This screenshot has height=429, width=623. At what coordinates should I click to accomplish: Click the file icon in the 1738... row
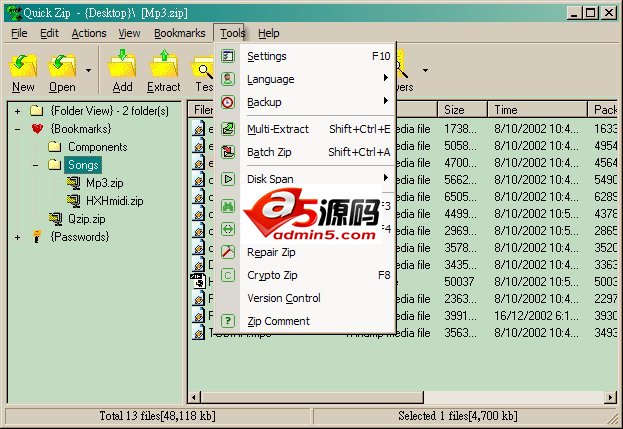coord(199,129)
